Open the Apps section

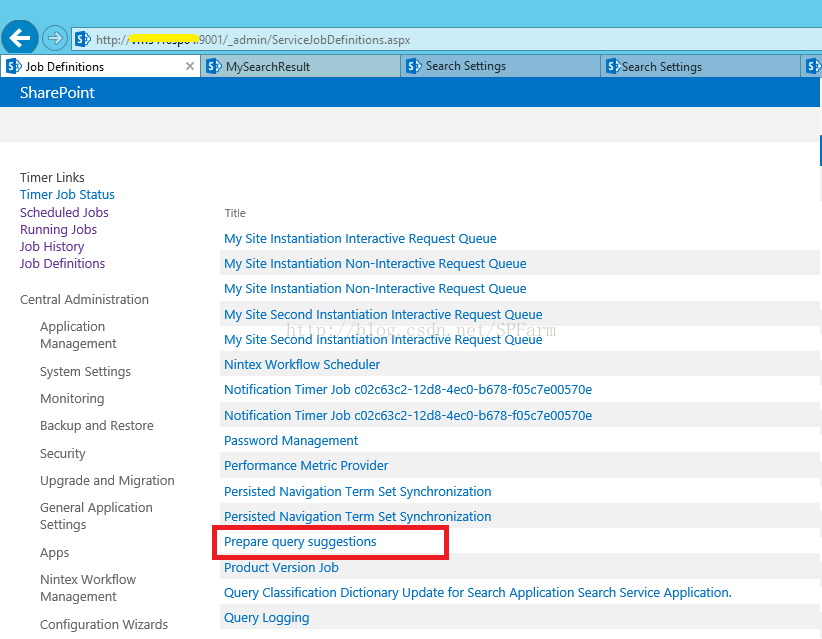55,553
